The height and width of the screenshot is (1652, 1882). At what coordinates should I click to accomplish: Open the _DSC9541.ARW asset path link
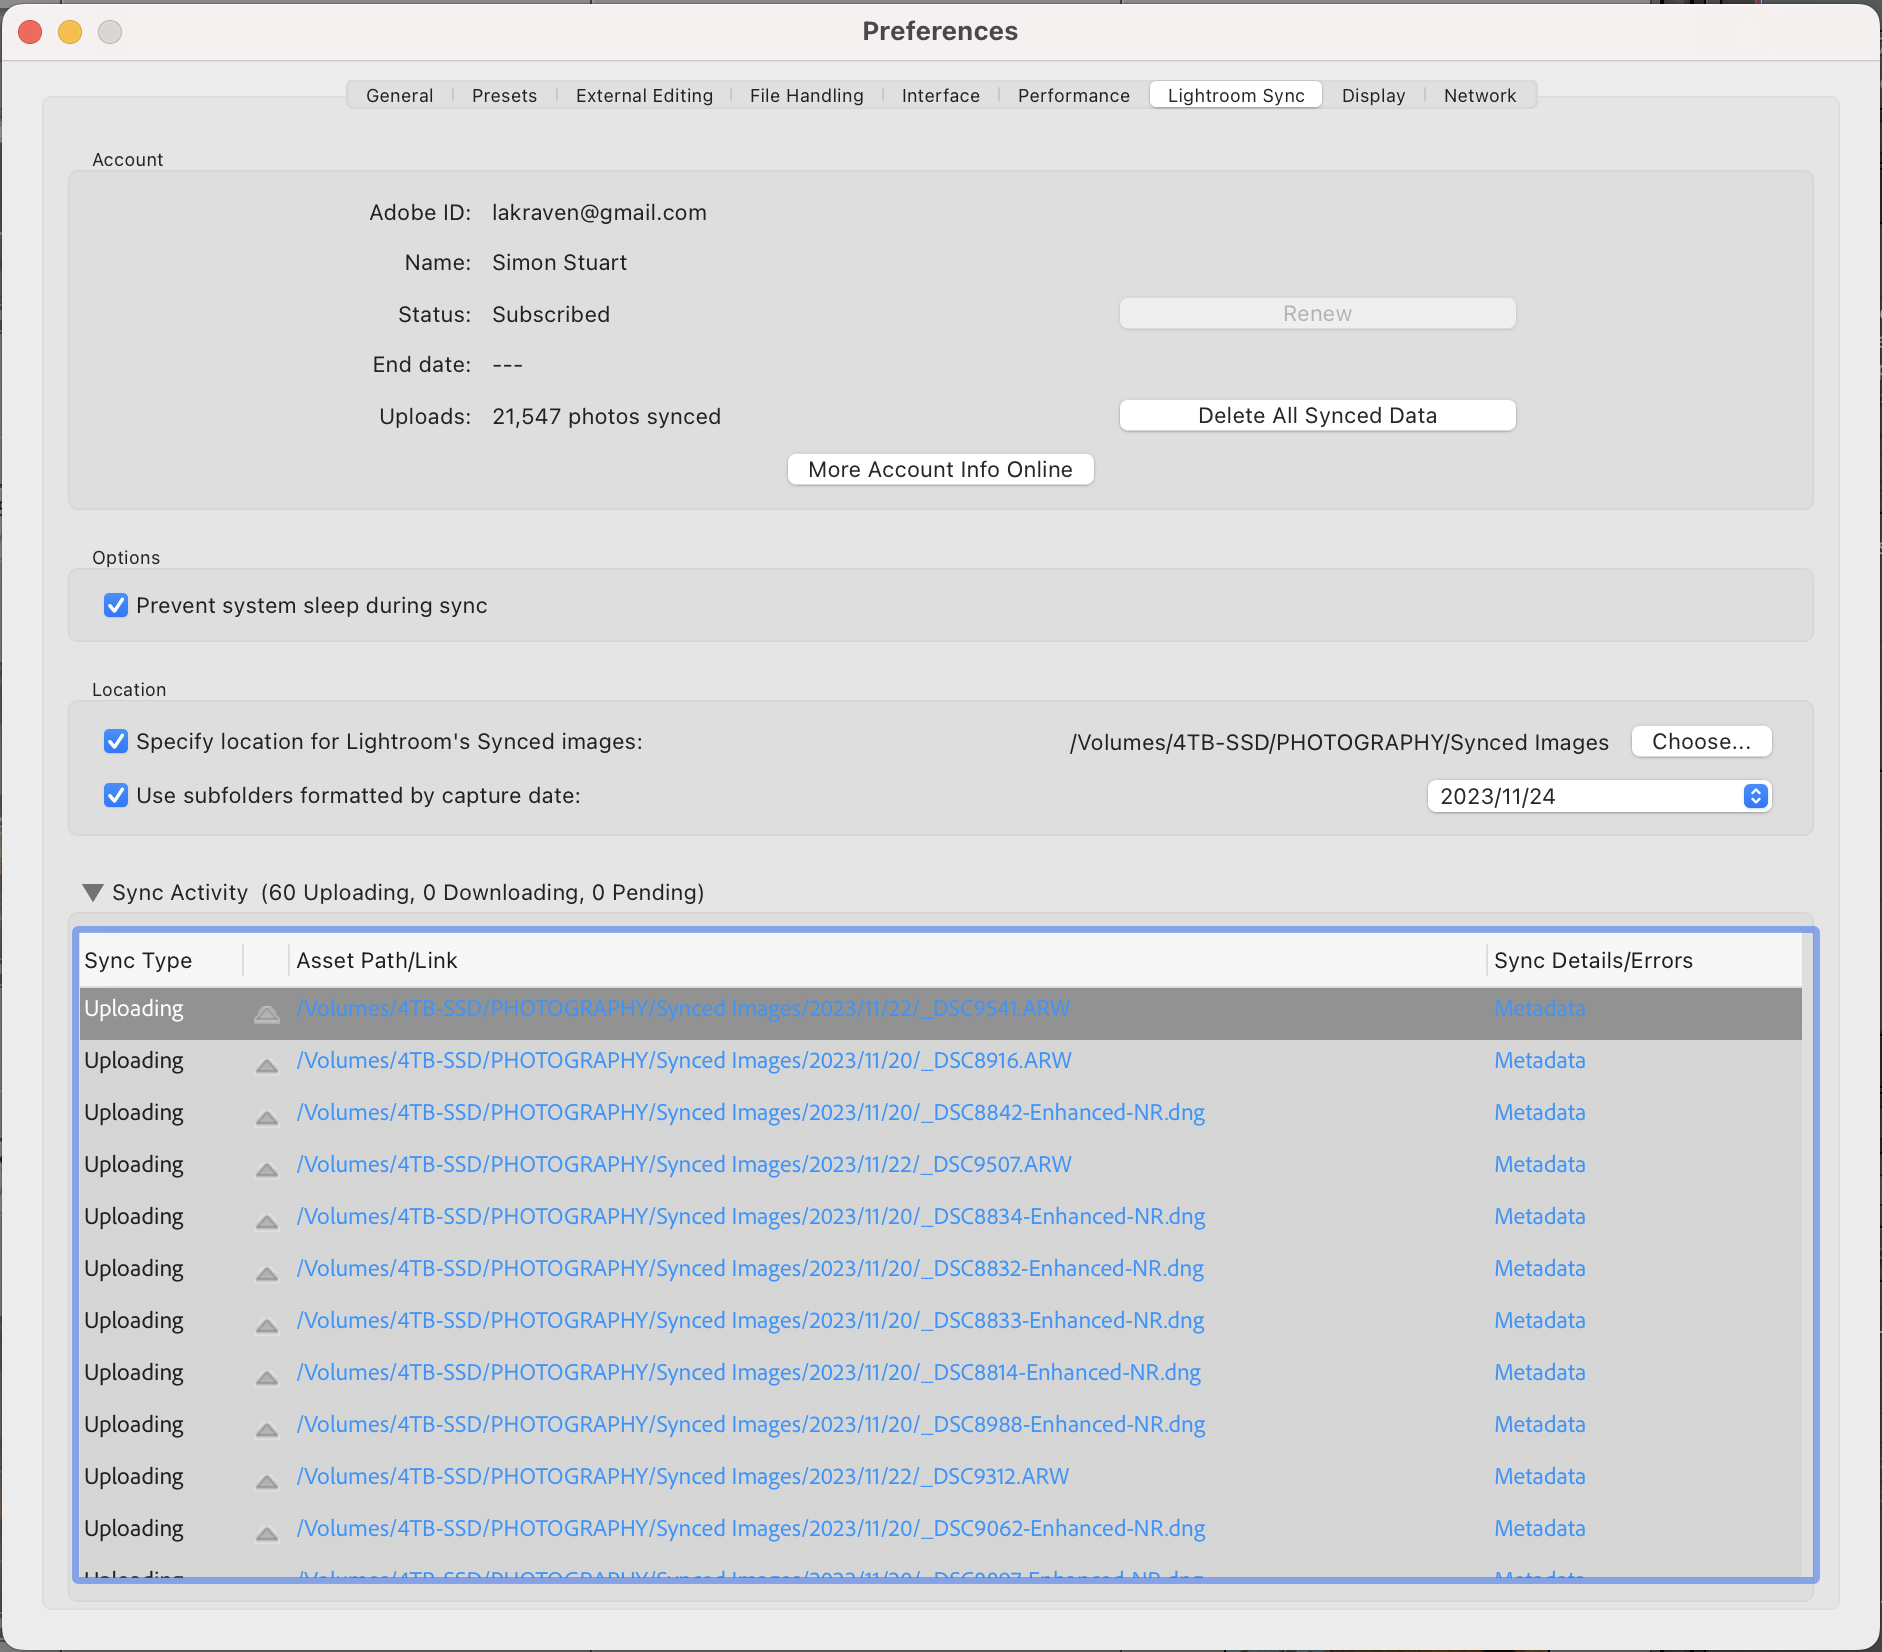click(x=683, y=1008)
